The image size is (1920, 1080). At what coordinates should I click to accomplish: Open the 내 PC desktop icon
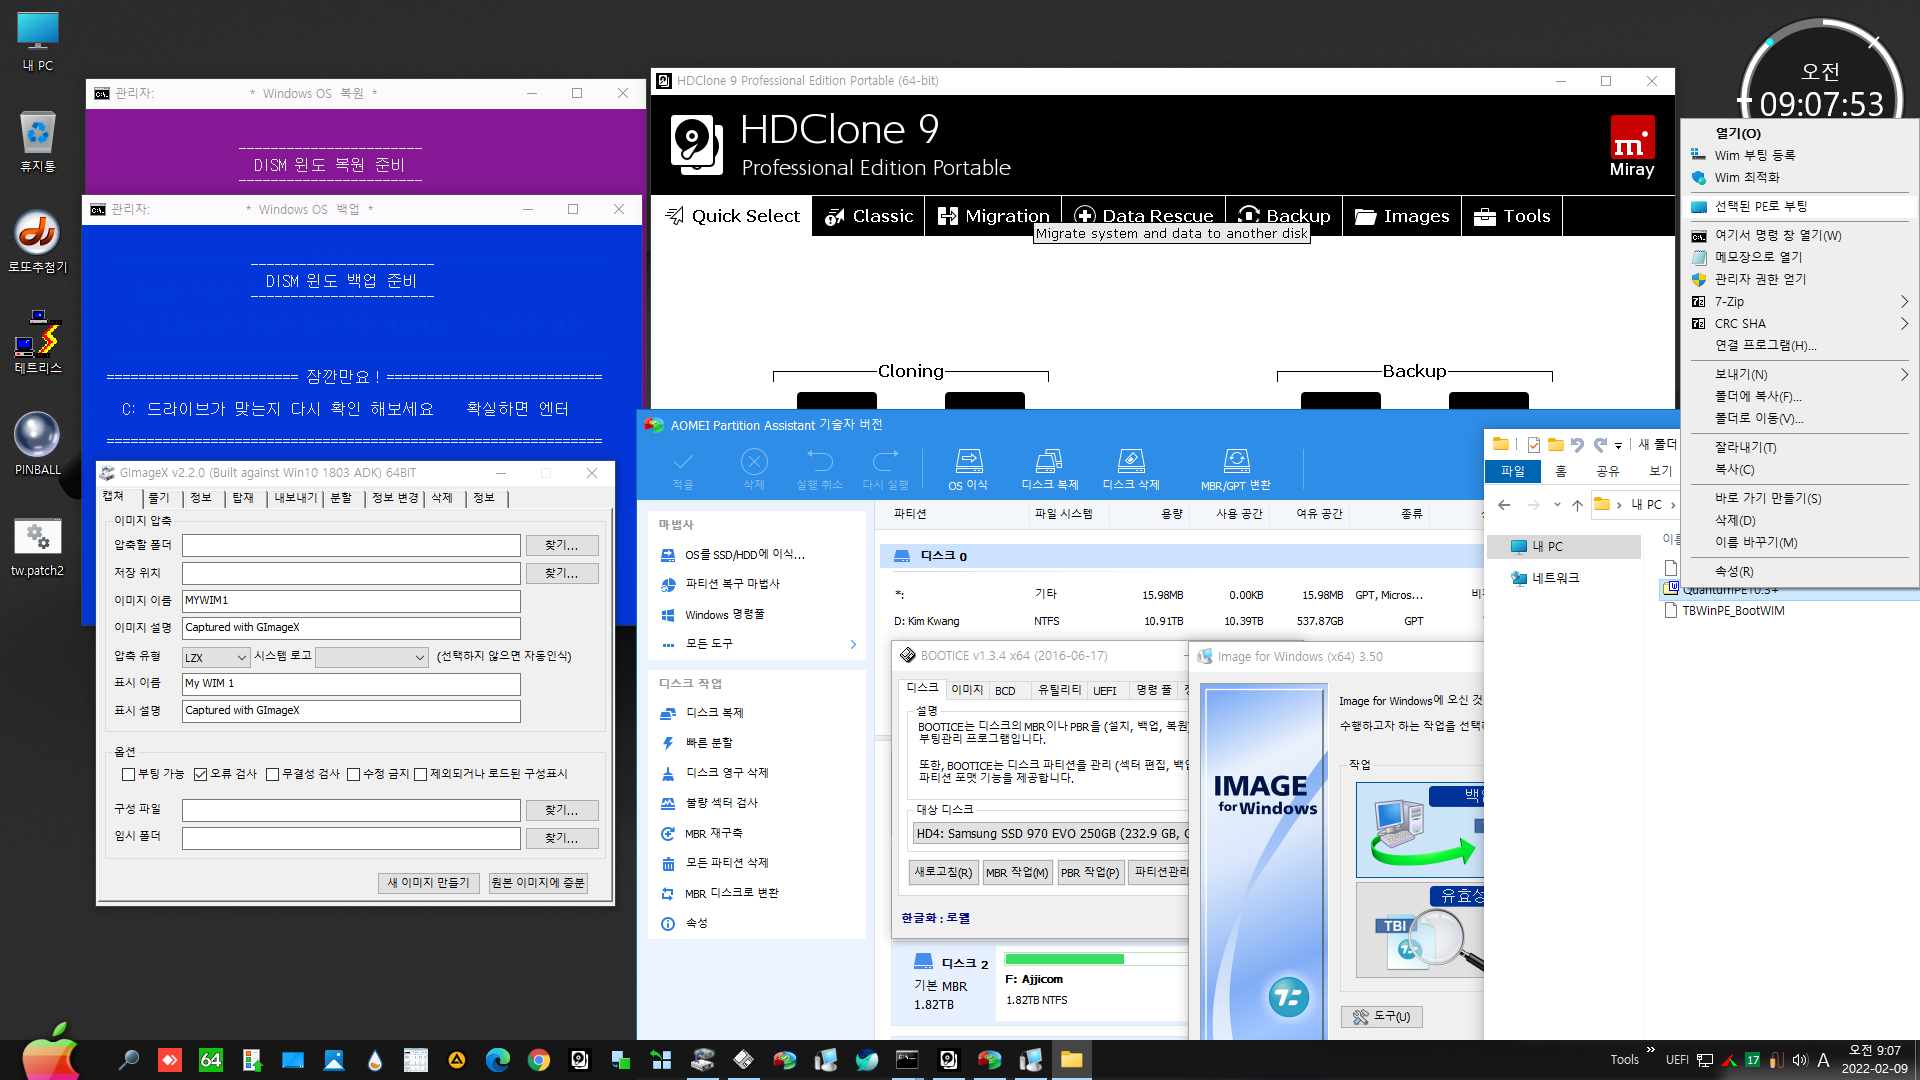click(38, 42)
